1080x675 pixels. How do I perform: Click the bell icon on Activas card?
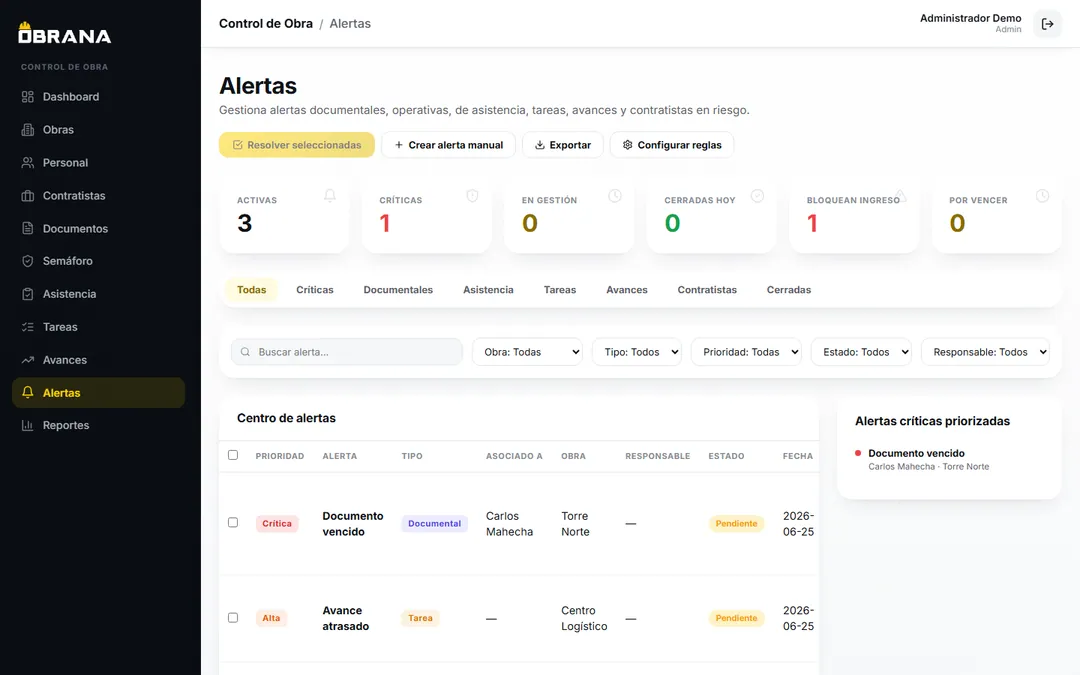[x=330, y=196]
